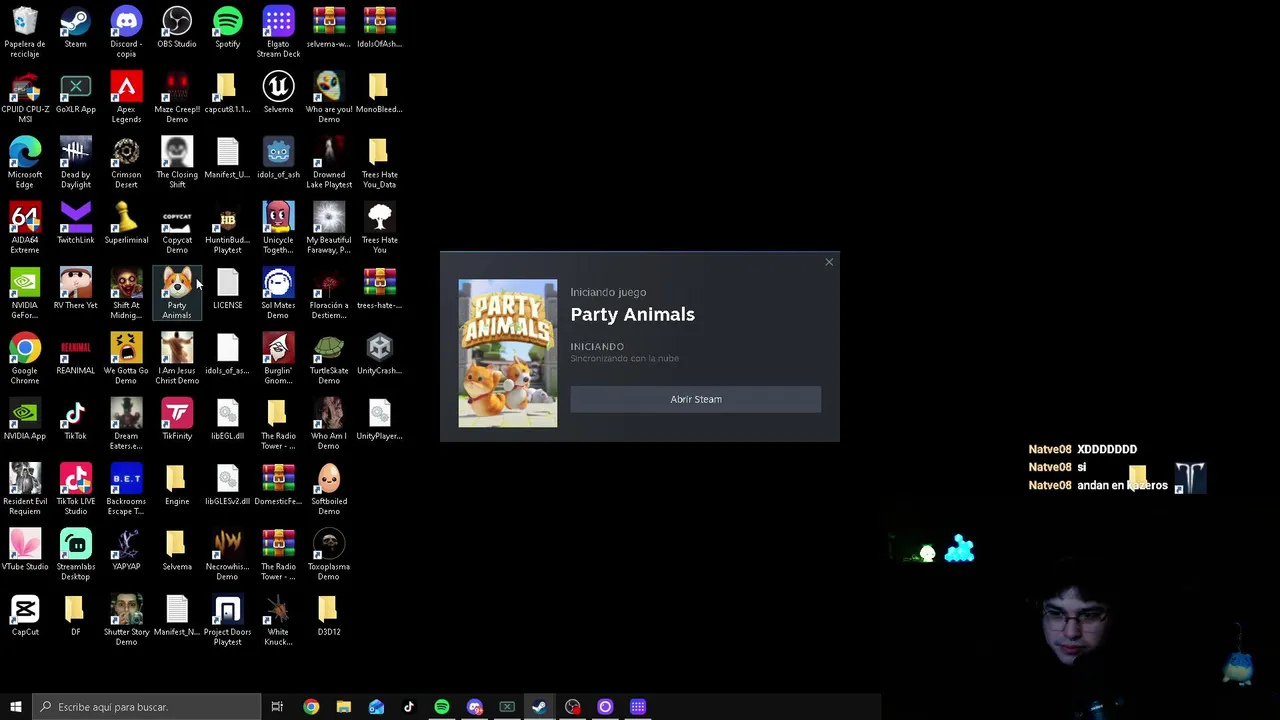Select the Microsoft Edge desktop icon

(25, 162)
